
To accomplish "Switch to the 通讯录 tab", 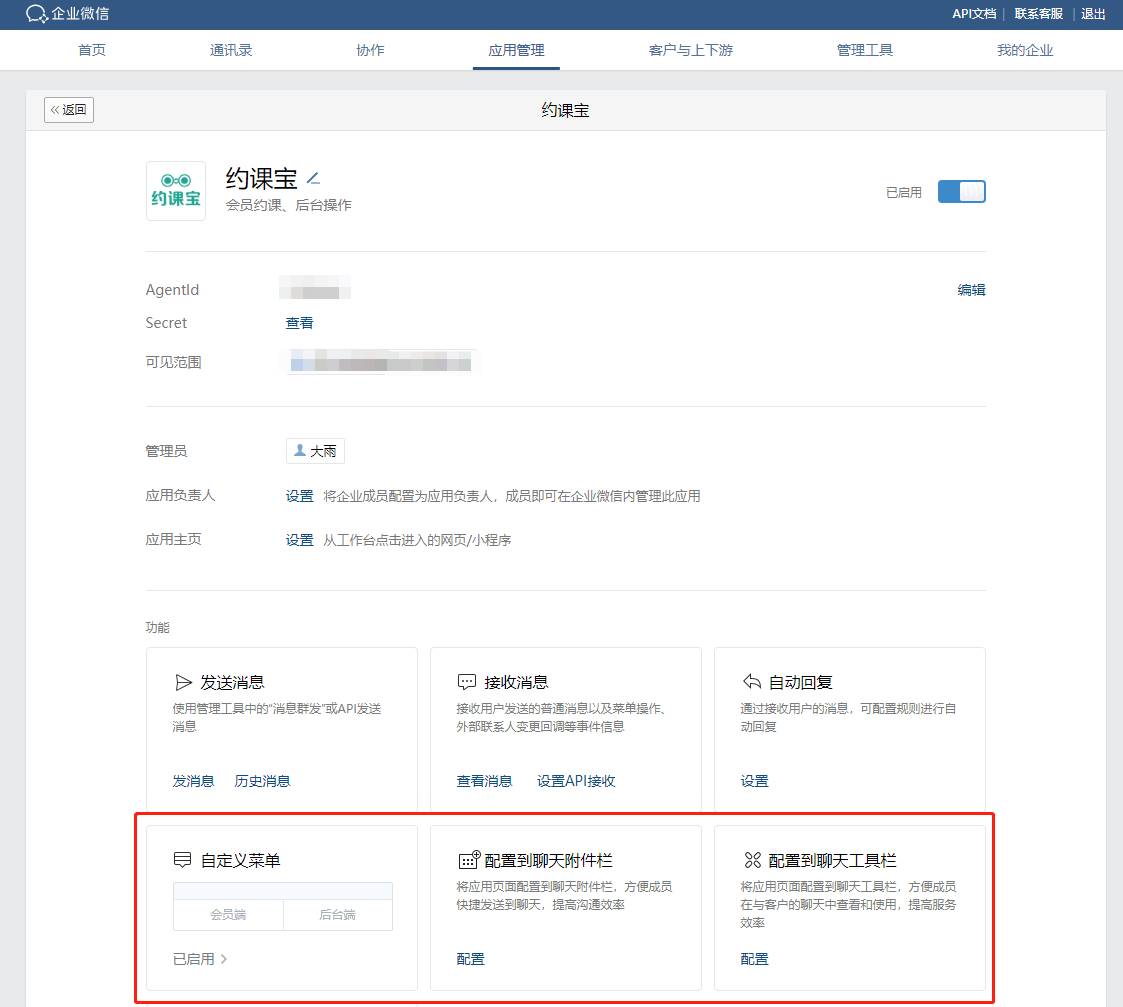I will pos(231,50).
